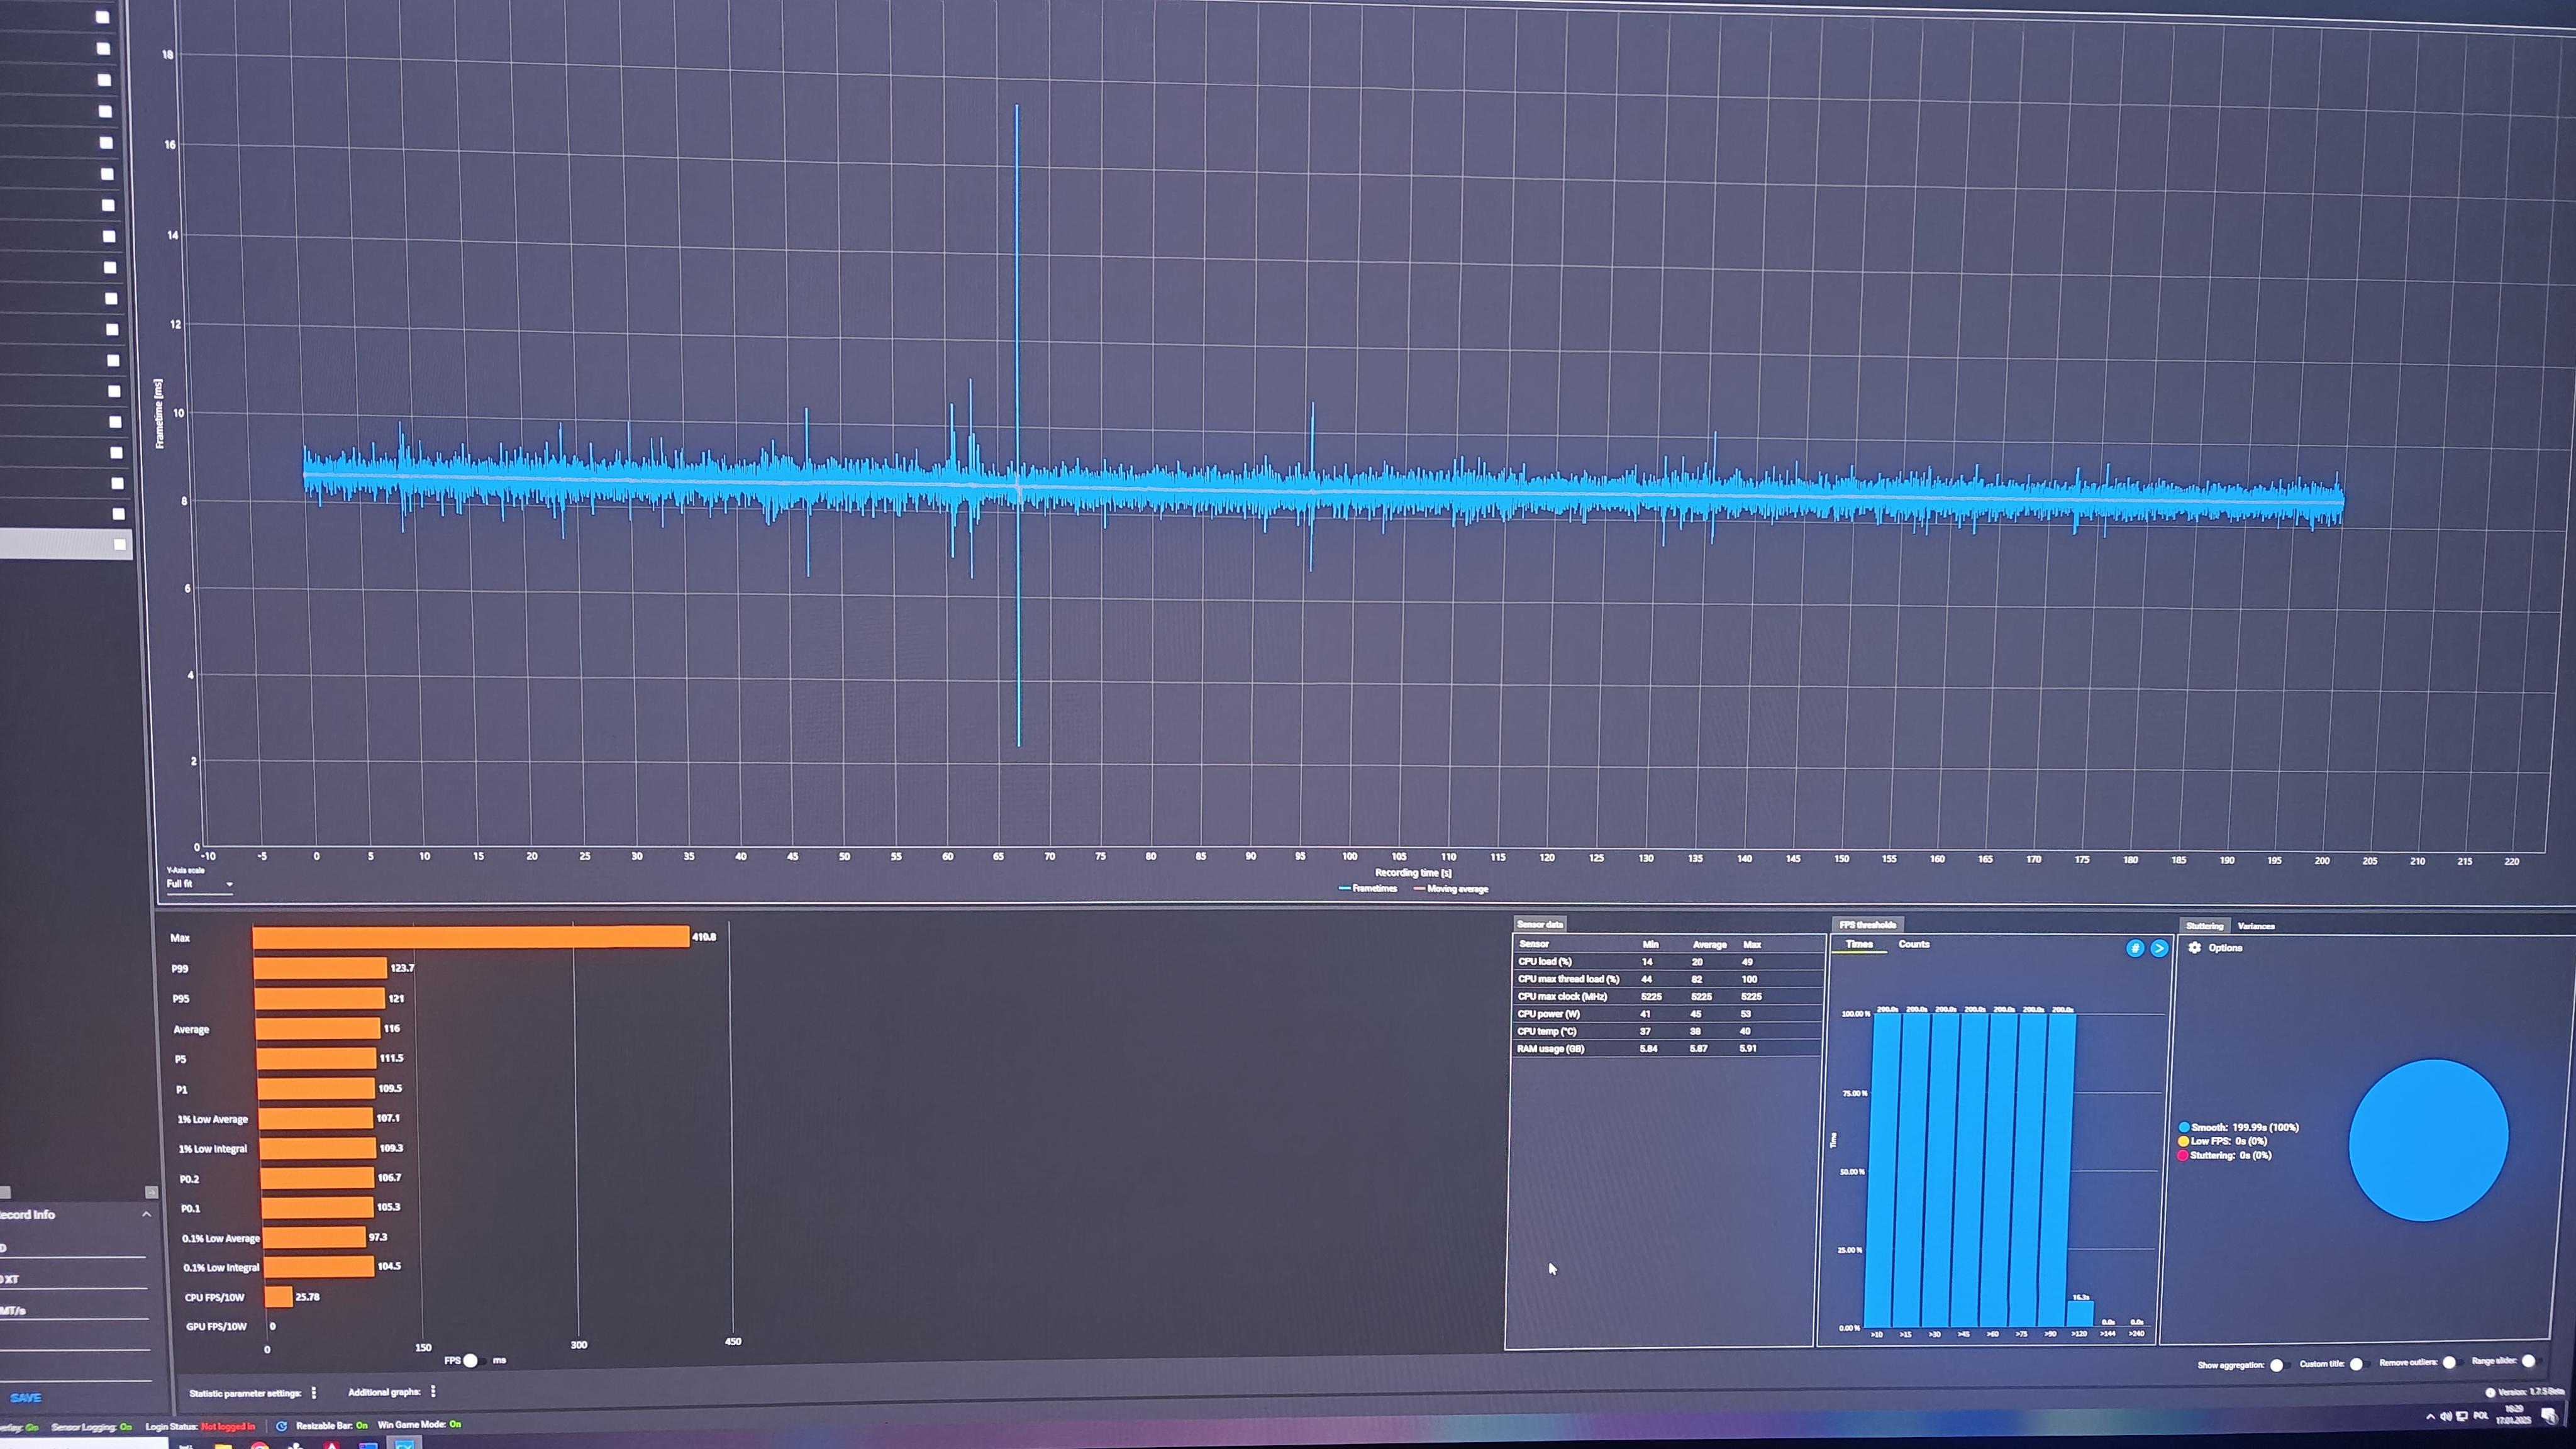Open Additional graphs three-dot menu

pyautogui.click(x=433, y=1391)
